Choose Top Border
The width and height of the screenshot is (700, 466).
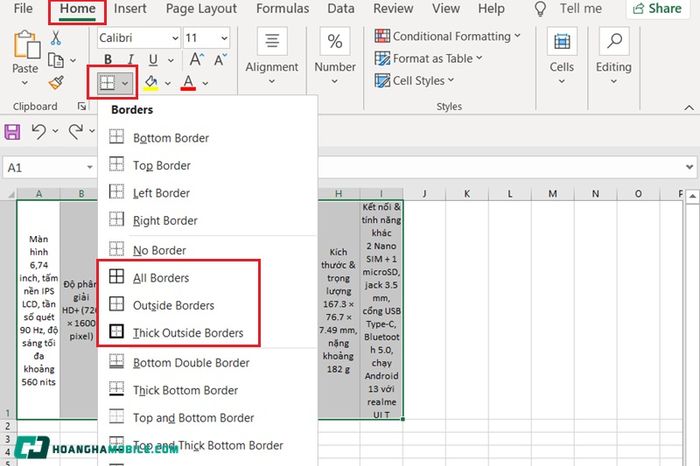click(208, 165)
